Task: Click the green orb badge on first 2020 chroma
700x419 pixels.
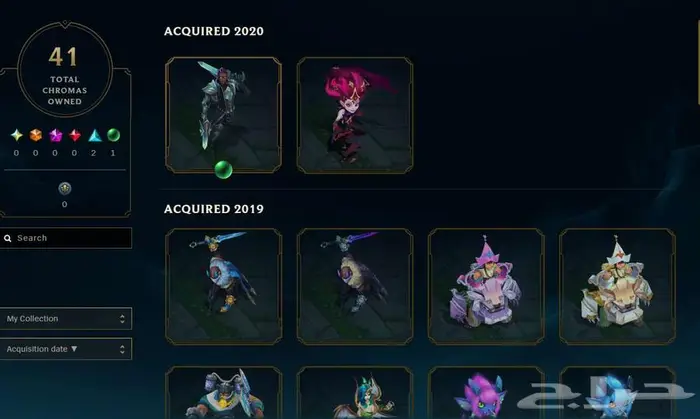Action: [223, 170]
